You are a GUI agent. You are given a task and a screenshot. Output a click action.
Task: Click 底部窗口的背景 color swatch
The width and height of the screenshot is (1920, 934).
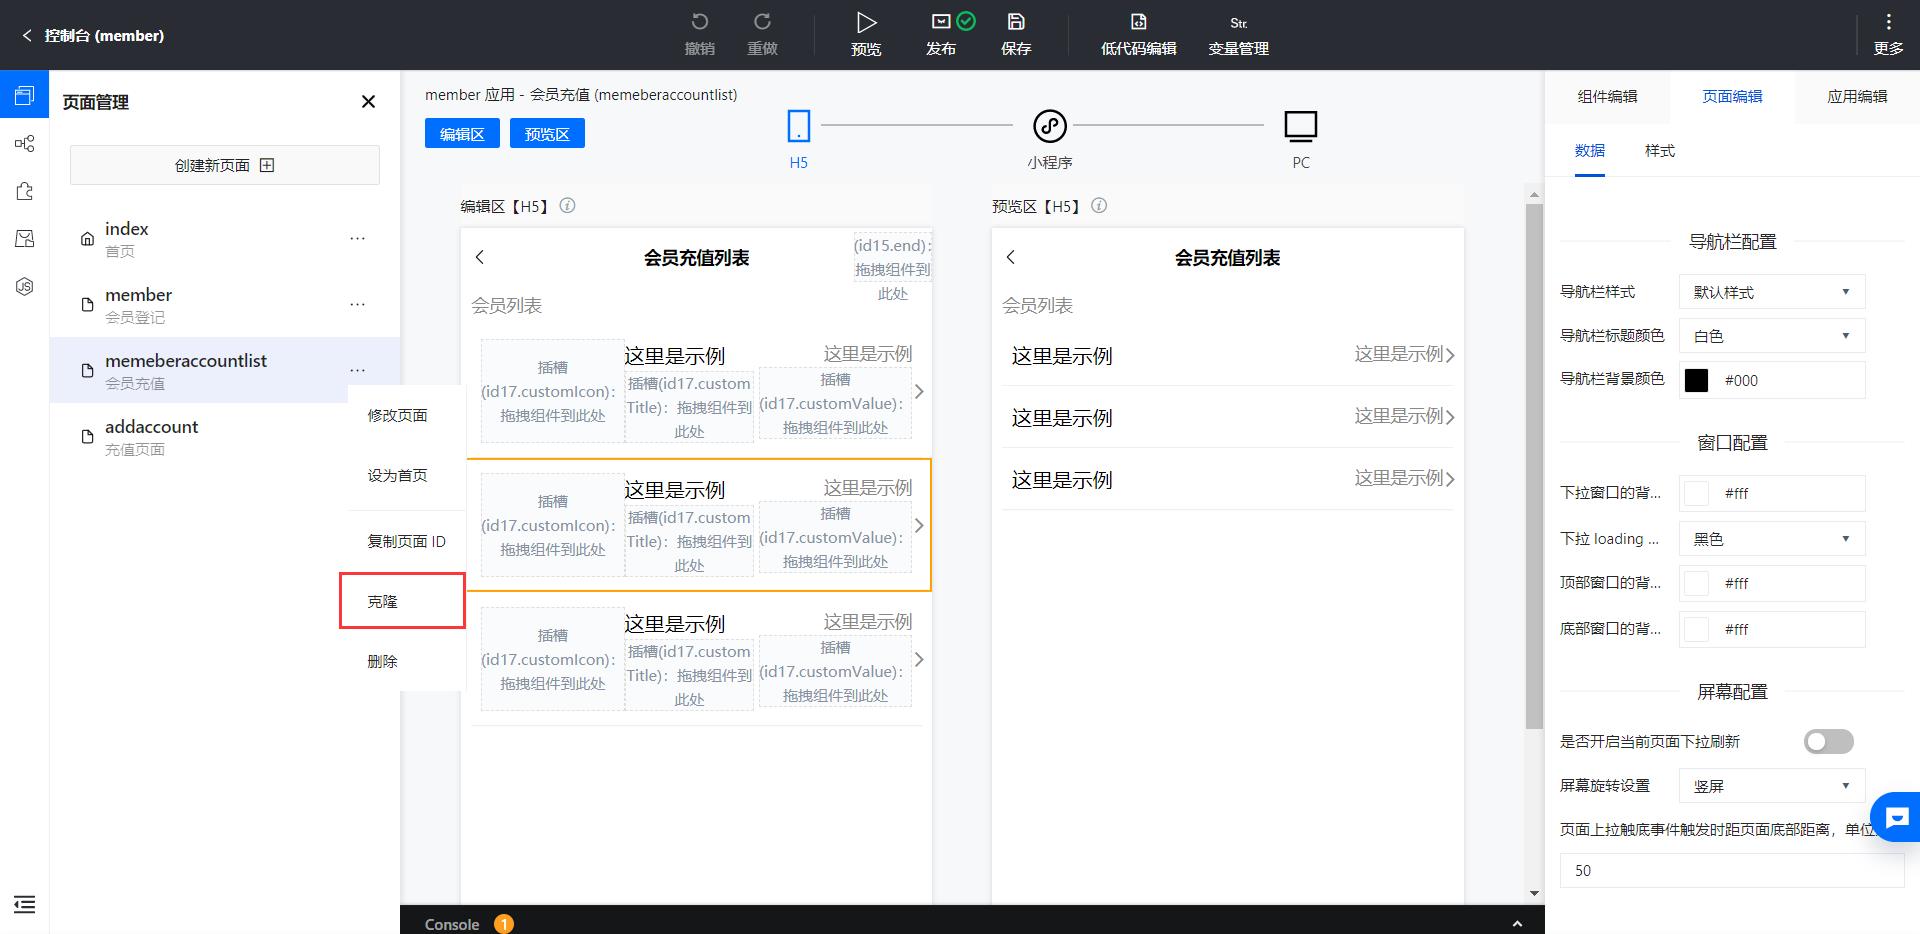[x=1696, y=629]
